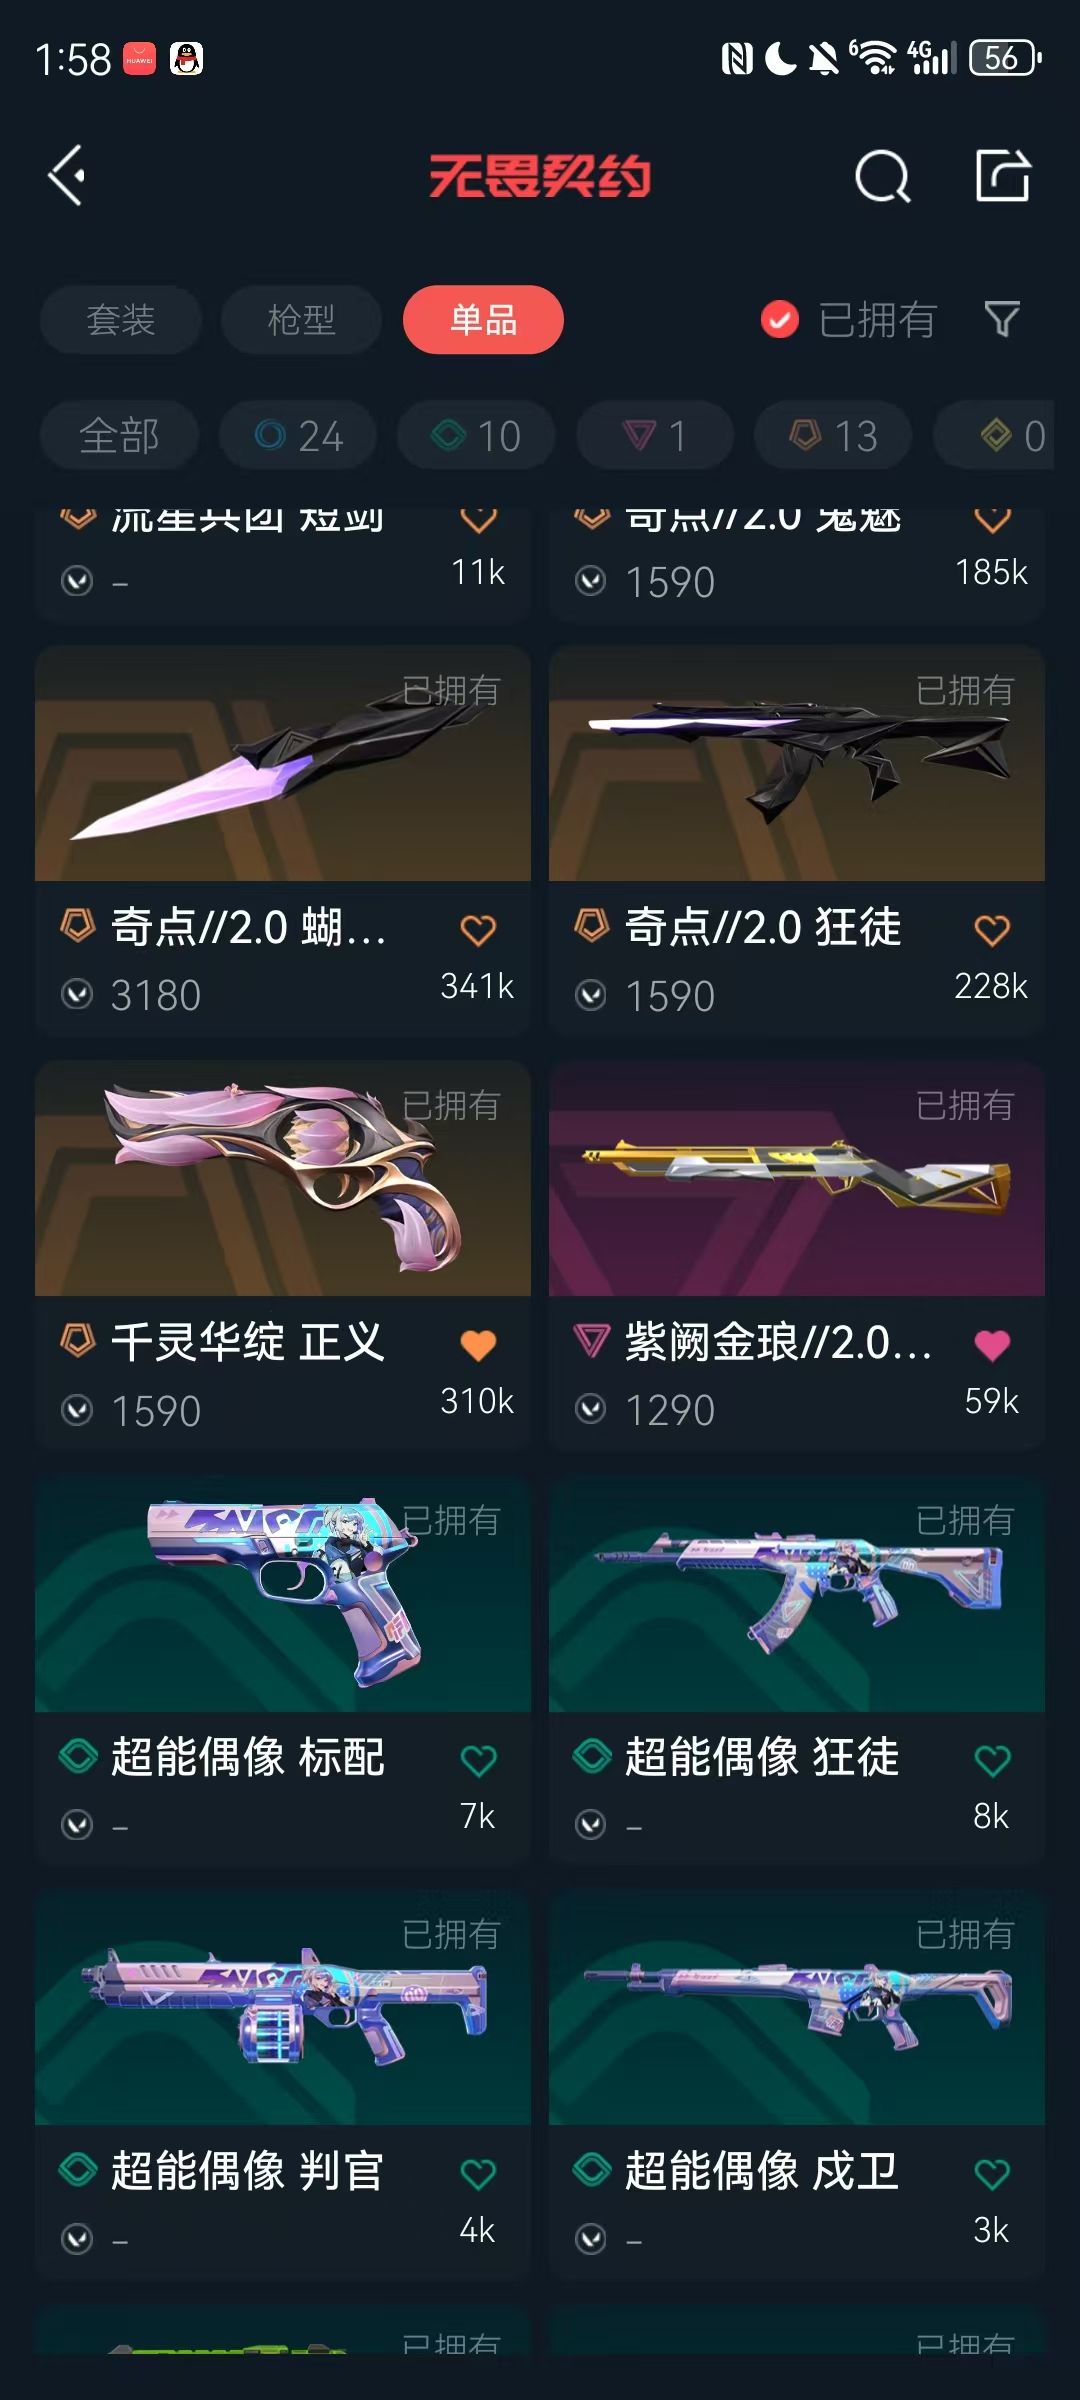The height and width of the screenshot is (2400, 1080).
Task: Toggle heart on 紫阙金琅//2.0 skin
Action: [x=992, y=1345]
